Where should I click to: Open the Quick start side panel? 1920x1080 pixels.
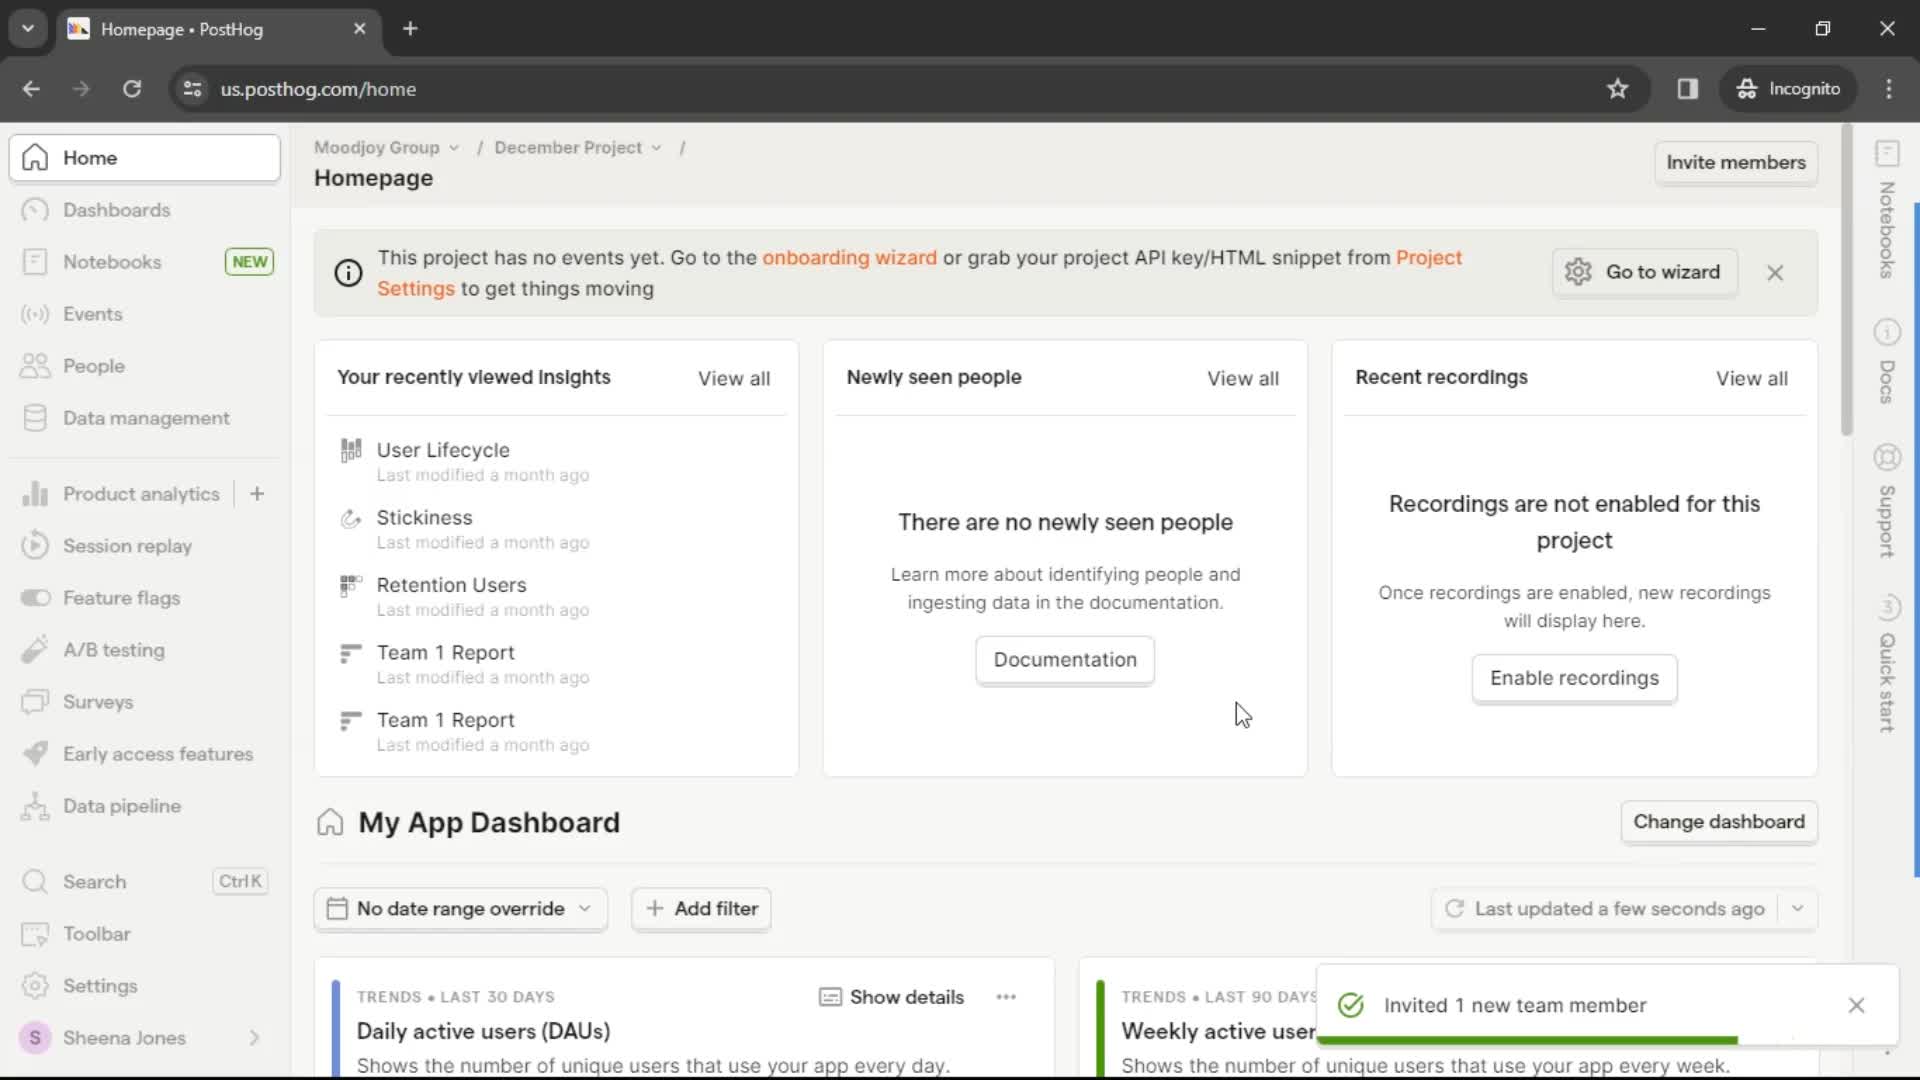pos(1887,663)
